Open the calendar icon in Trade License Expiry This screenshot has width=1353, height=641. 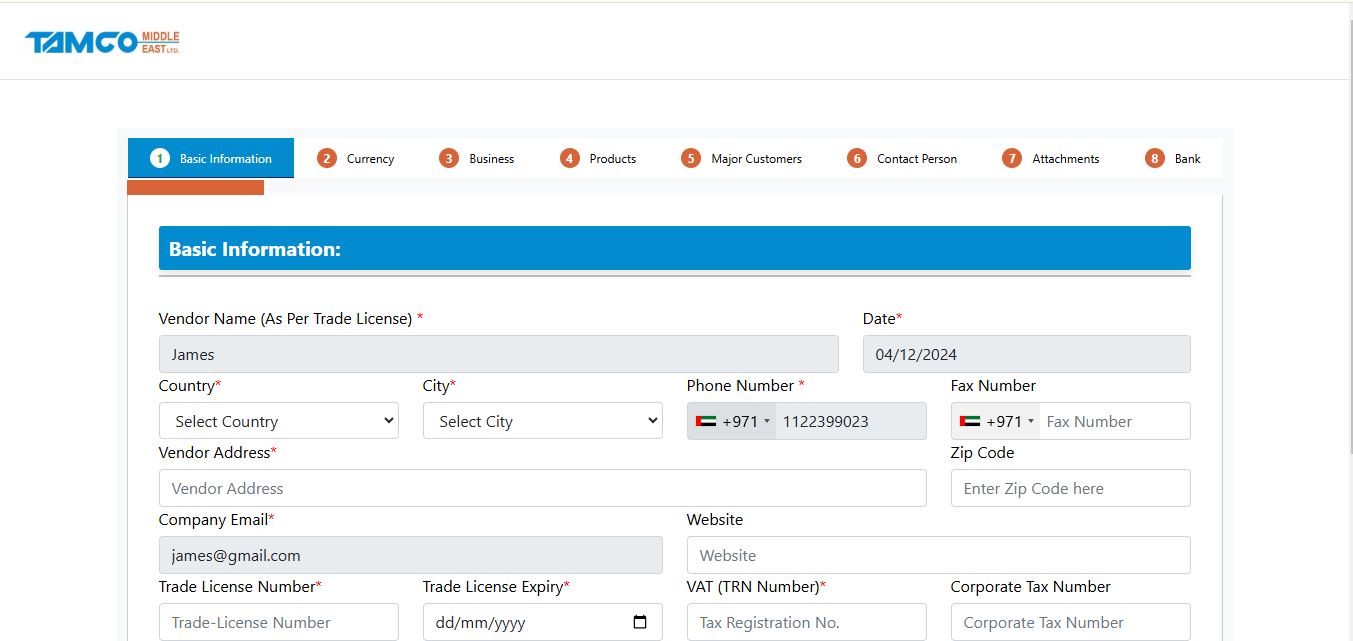[639, 622]
